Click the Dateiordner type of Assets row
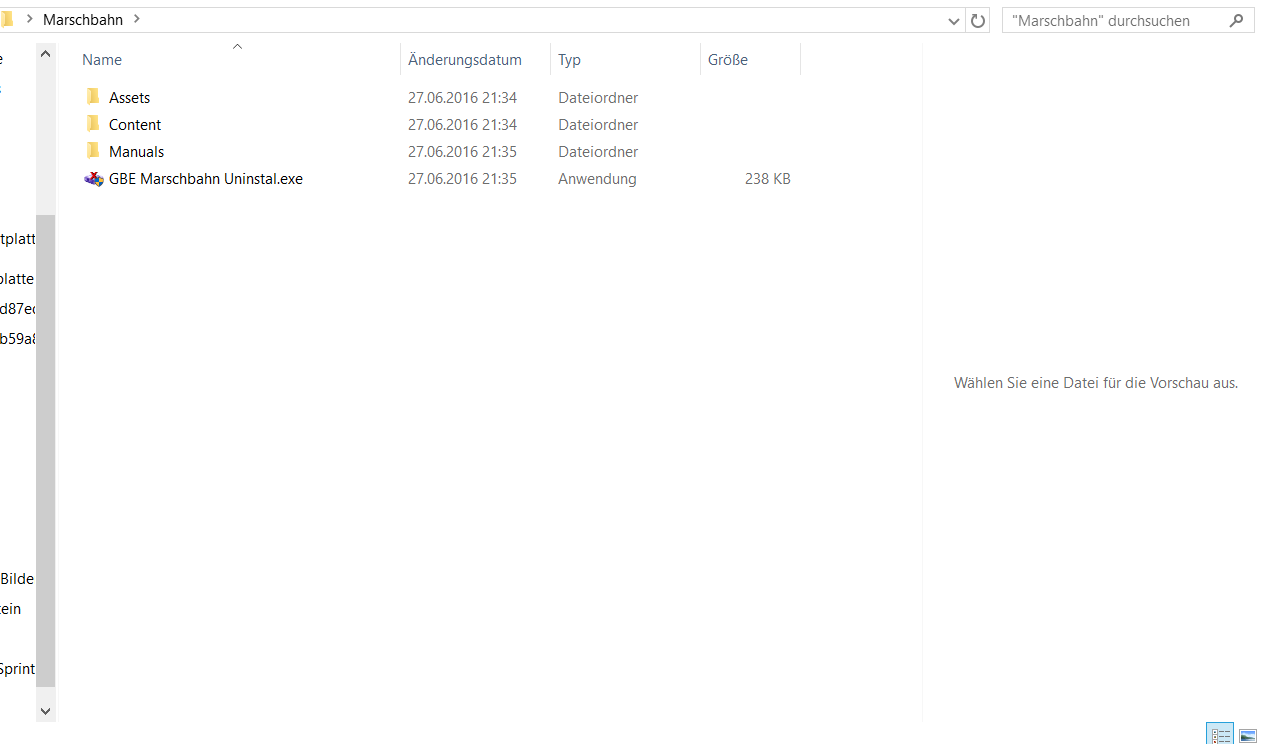 [x=598, y=97]
